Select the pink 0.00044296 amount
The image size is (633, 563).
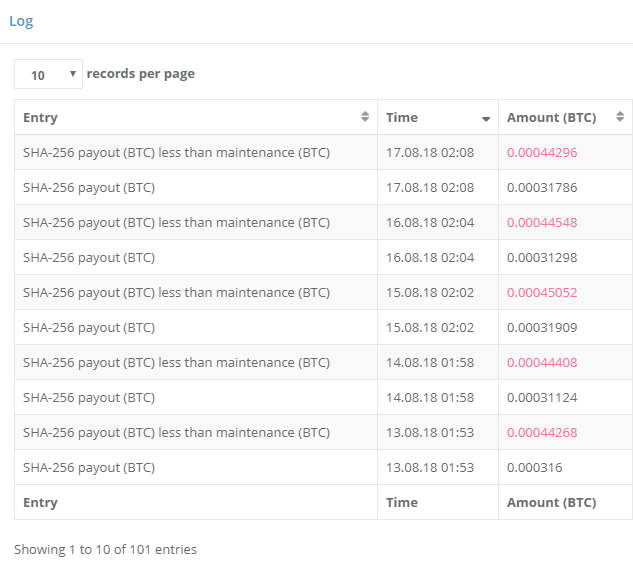(542, 152)
